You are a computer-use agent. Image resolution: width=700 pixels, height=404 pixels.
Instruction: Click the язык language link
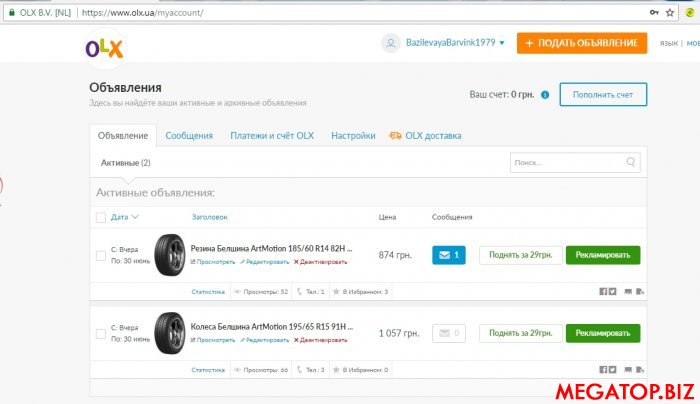click(x=669, y=43)
